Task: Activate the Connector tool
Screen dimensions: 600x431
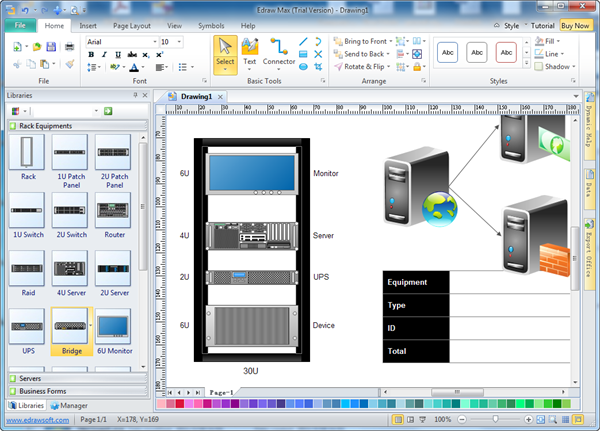Action: pyautogui.click(x=279, y=52)
